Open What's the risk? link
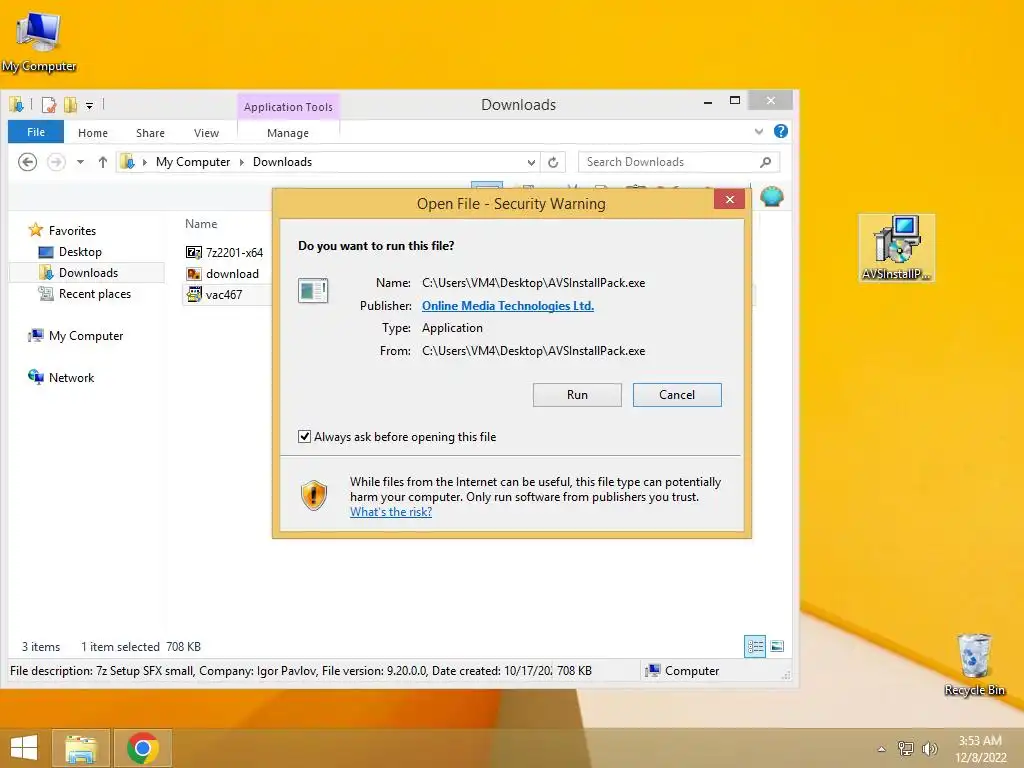 [x=391, y=512]
